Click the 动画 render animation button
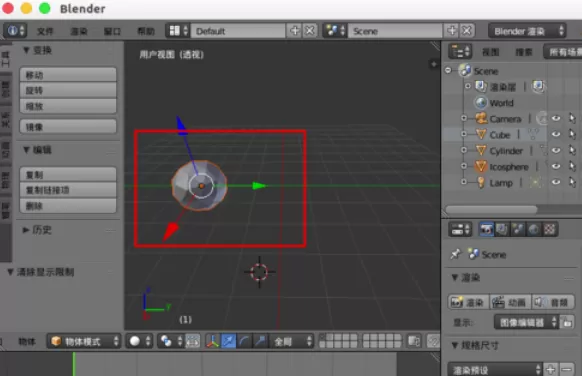 click(x=510, y=302)
